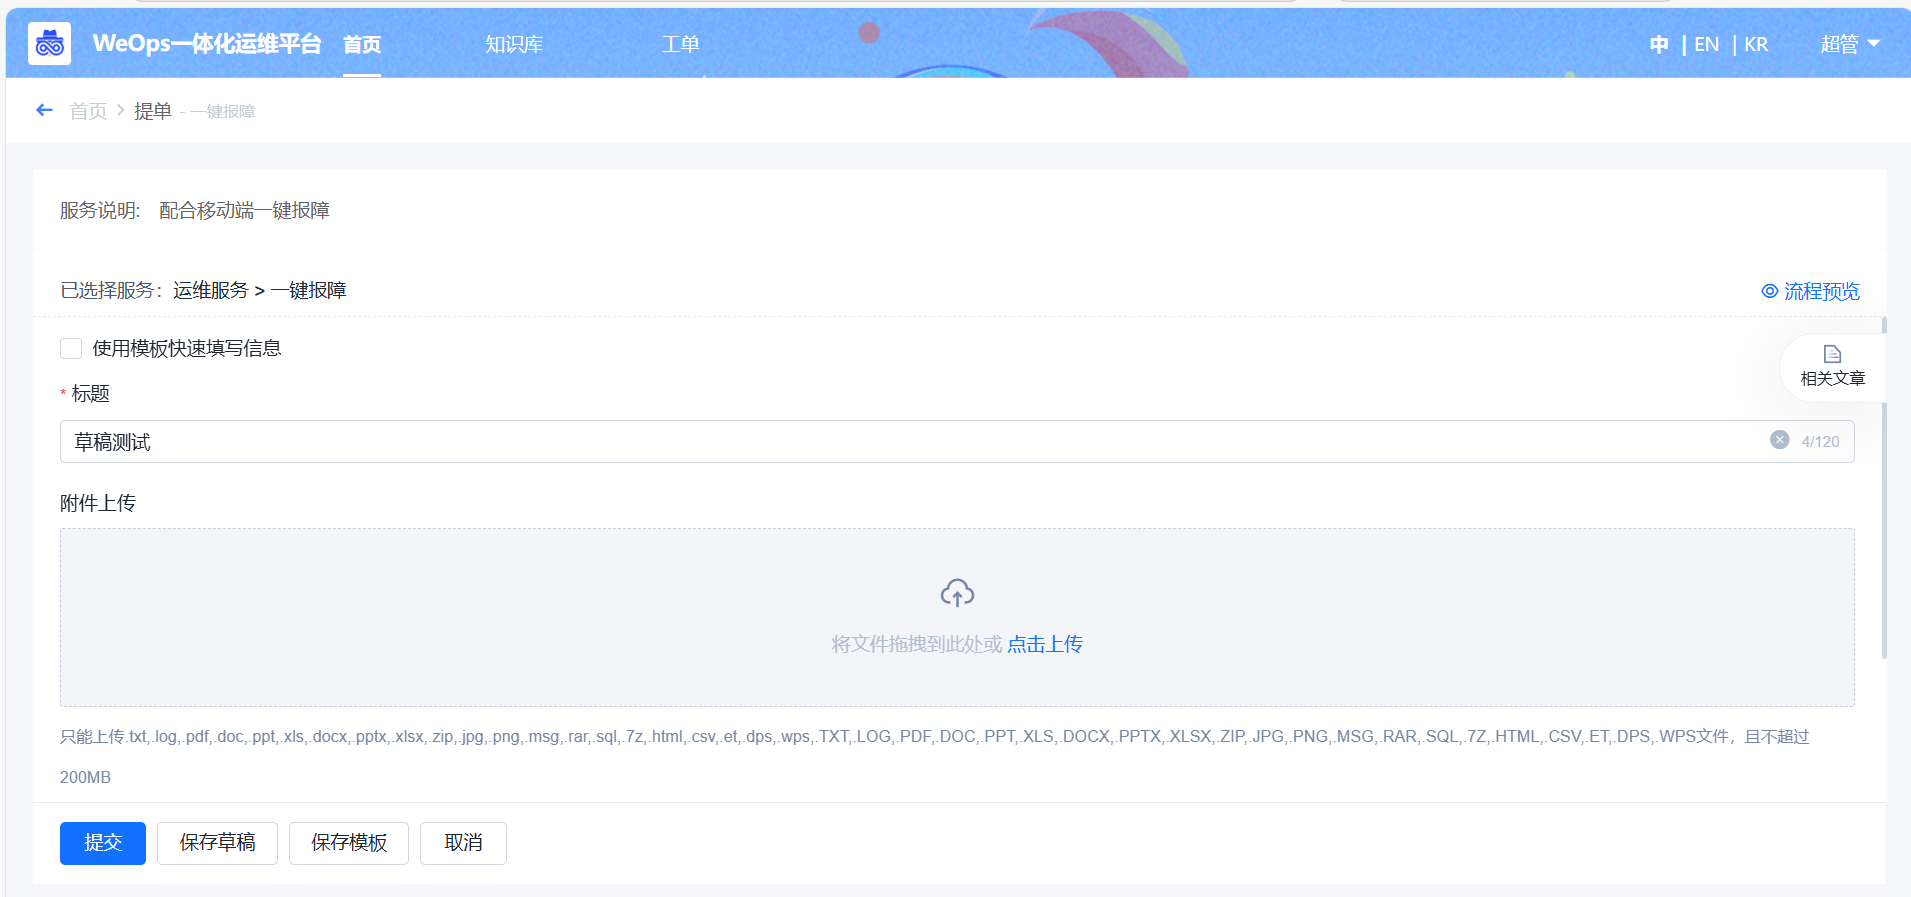This screenshot has width=1911, height=897.
Task: Click 保存草稿 to save draft
Action: pos(217,843)
